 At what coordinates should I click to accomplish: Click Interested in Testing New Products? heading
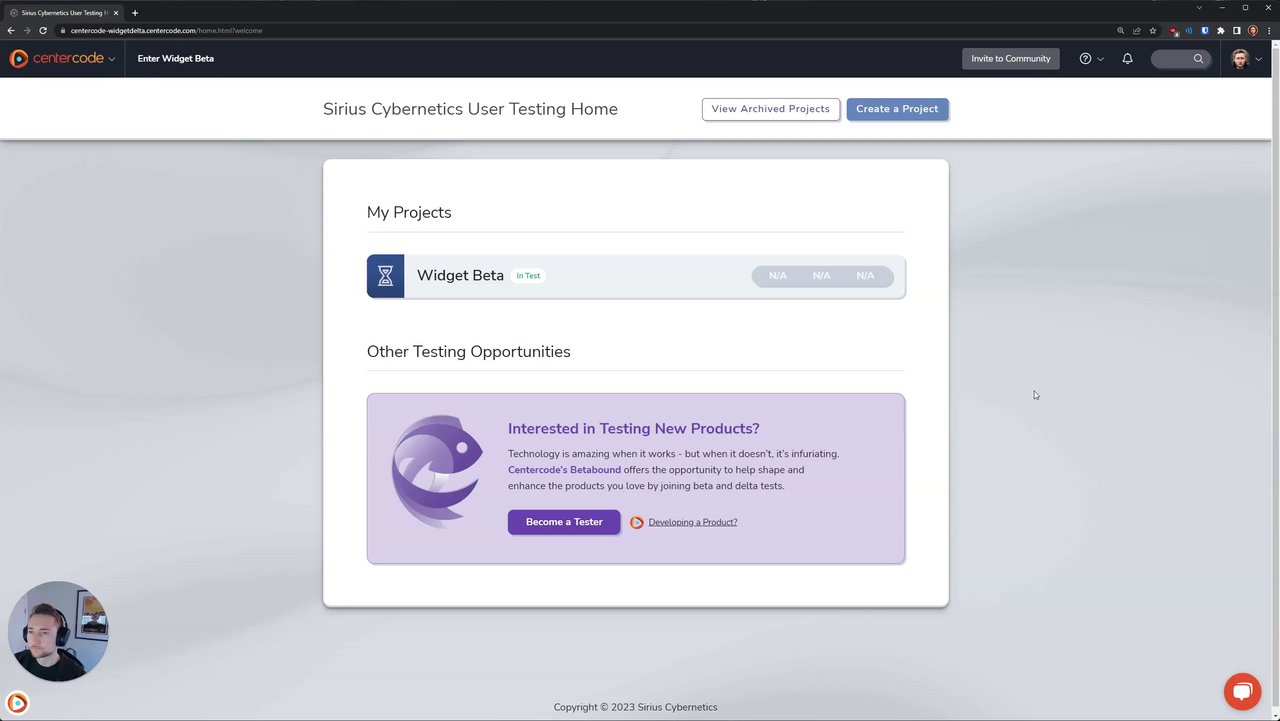click(x=634, y=429)
